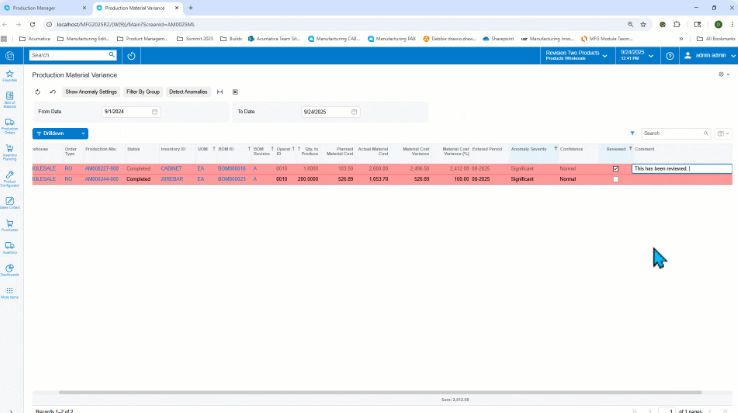Click the Acumatica logo home icon

(9, 56)
